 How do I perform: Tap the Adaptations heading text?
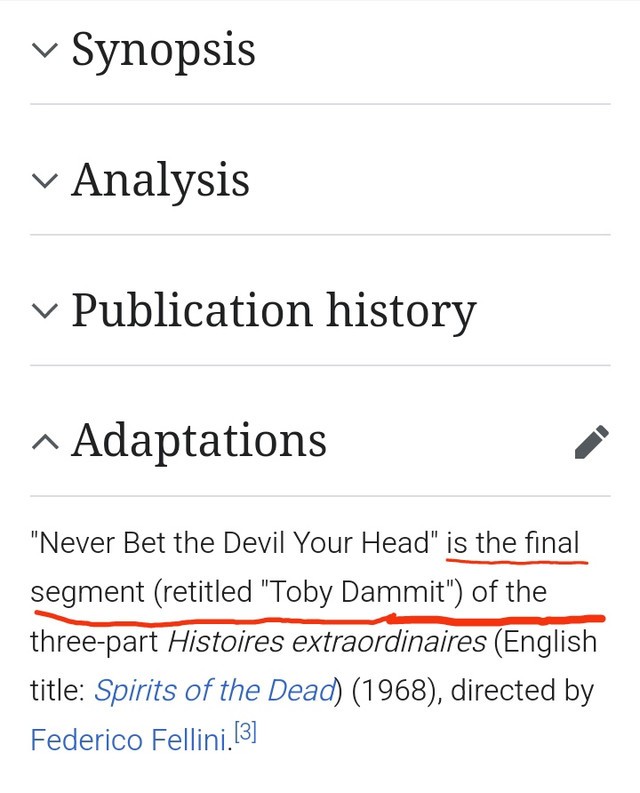(x=199, y=441)
